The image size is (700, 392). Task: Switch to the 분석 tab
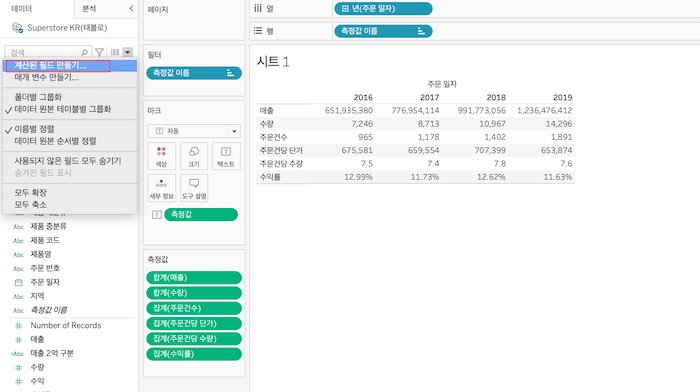coord(89,8)
